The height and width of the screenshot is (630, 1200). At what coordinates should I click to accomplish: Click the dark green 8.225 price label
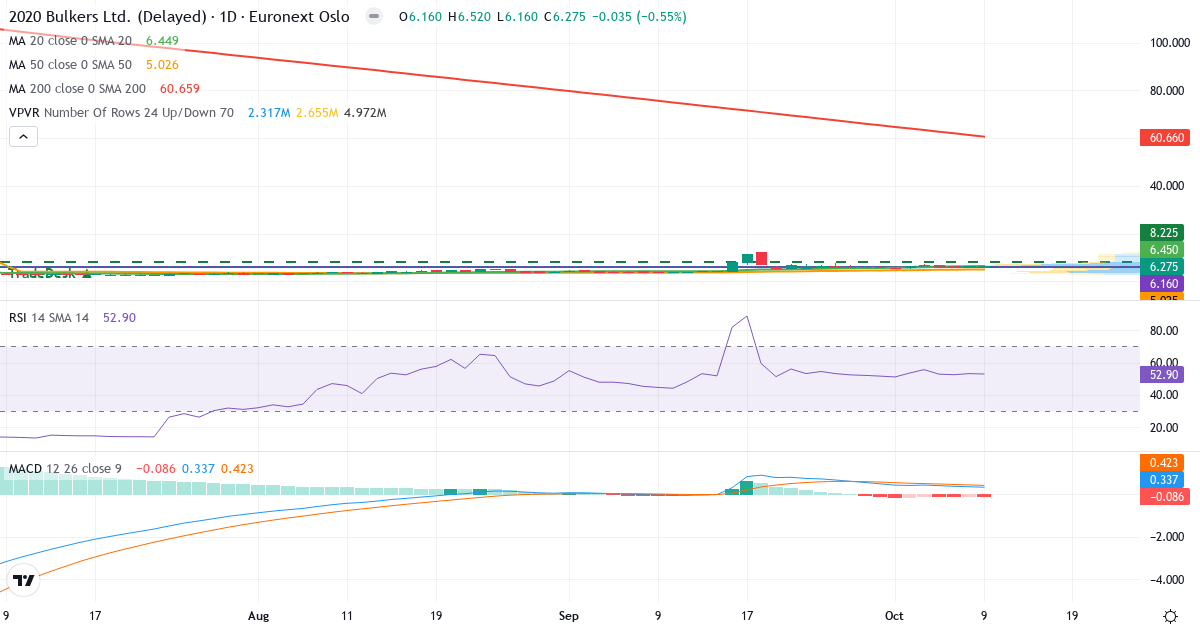pos(1164,232)
